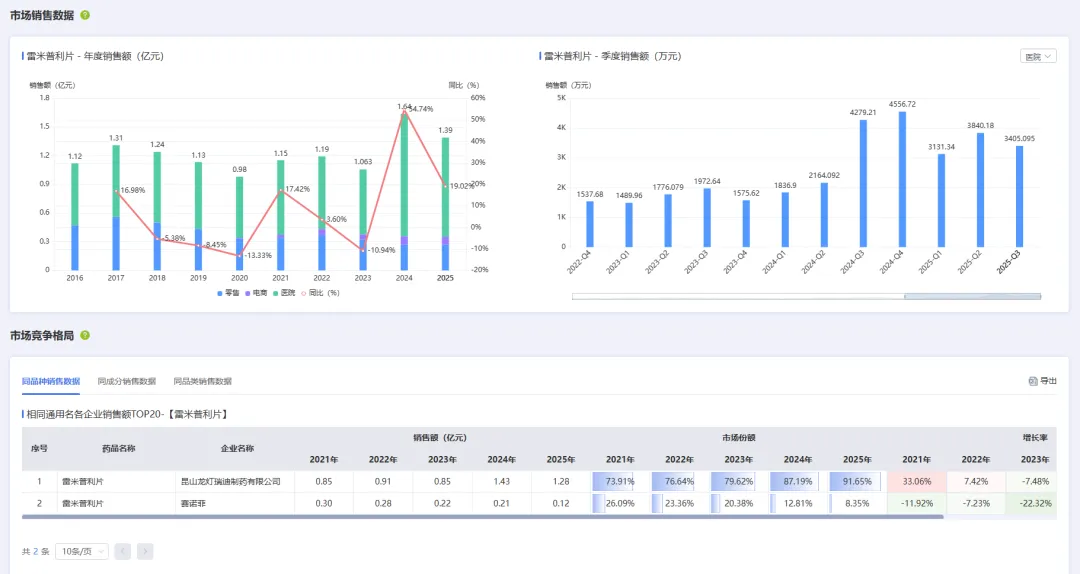Click 序号 column header

click(x=39, y=449)
